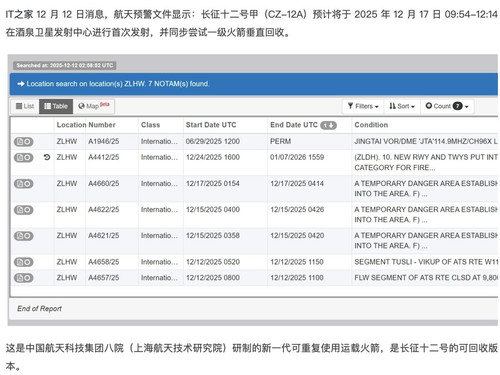
Task: Sort by Start Date UTC header
Action: pos(211,125)
